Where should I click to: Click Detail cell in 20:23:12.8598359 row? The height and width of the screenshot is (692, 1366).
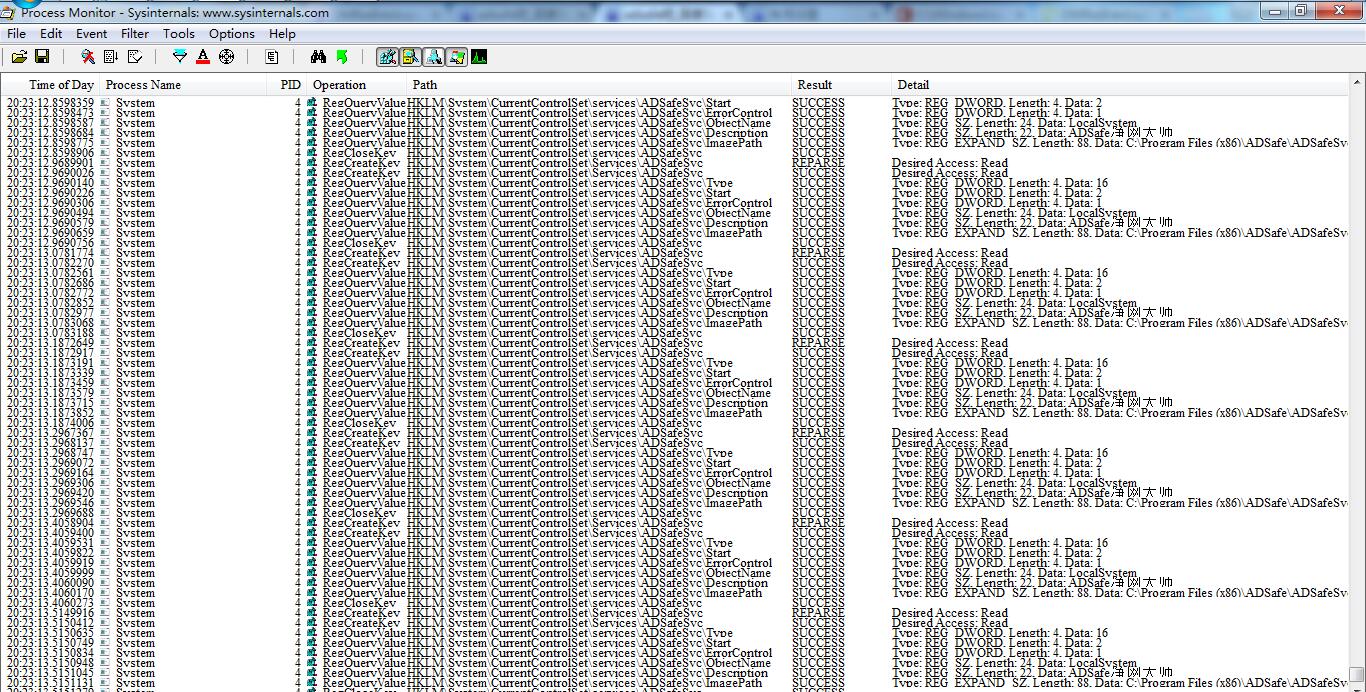coord(997,103)
